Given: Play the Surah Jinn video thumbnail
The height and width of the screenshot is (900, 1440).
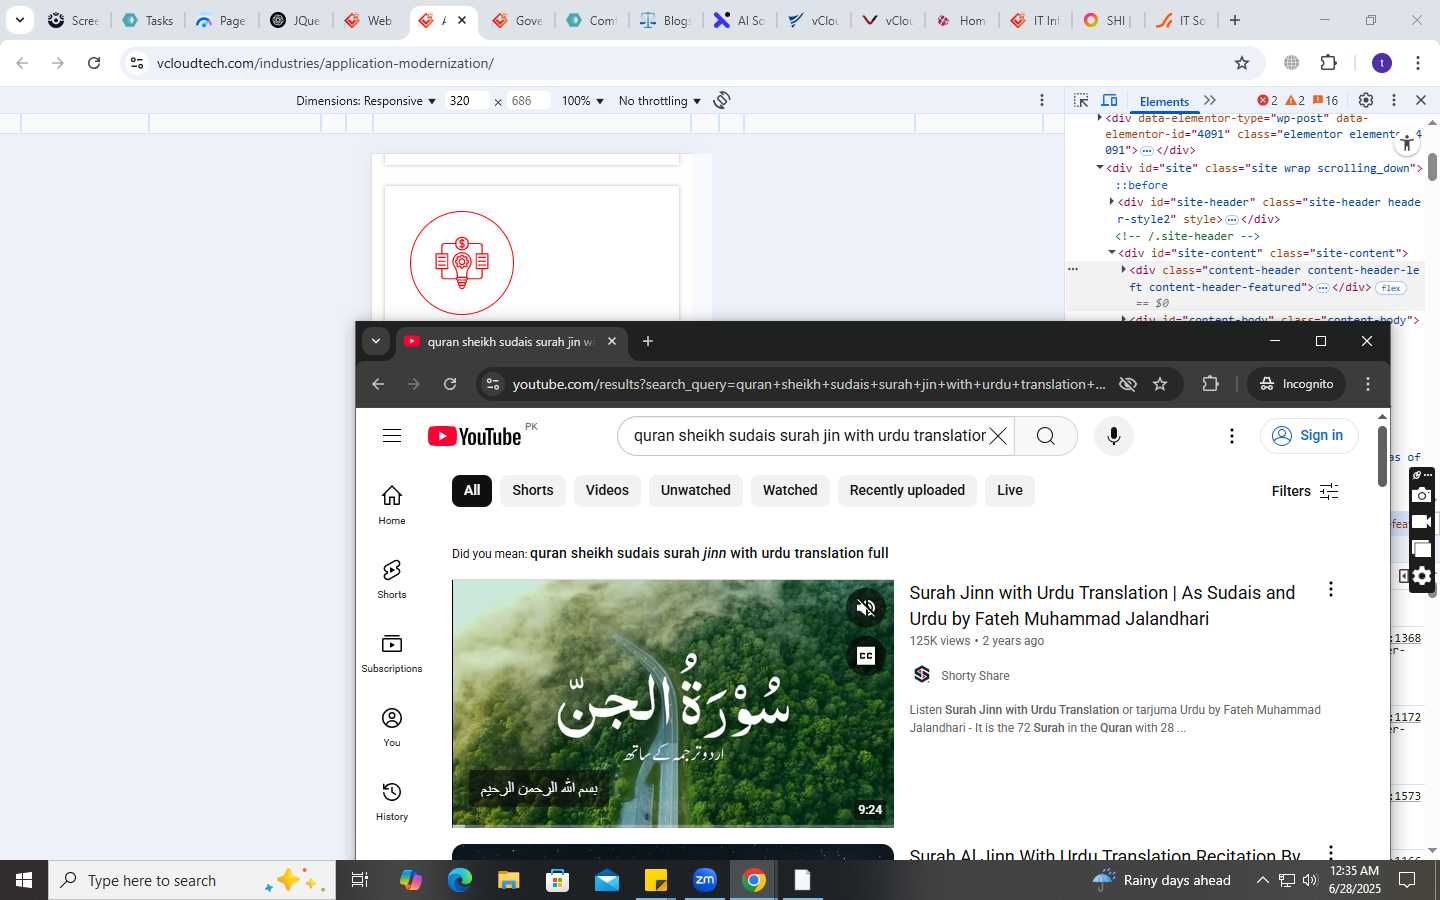Looking at the screenshot, I should pyautogui.click(x=673, y=703).
